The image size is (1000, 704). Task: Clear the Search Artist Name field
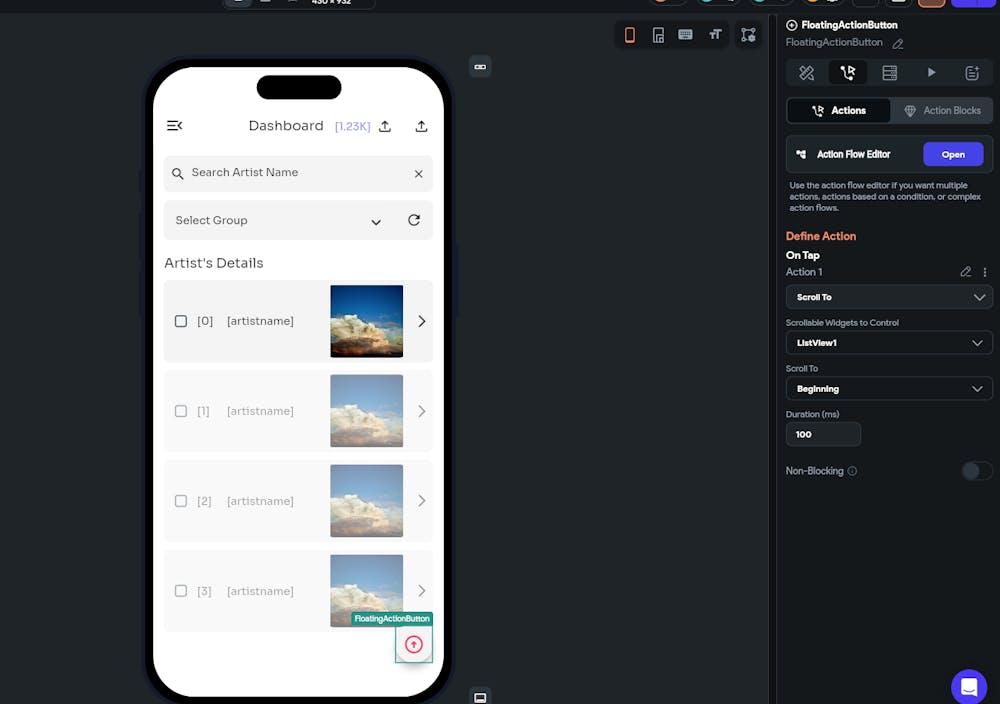point(418,173)
